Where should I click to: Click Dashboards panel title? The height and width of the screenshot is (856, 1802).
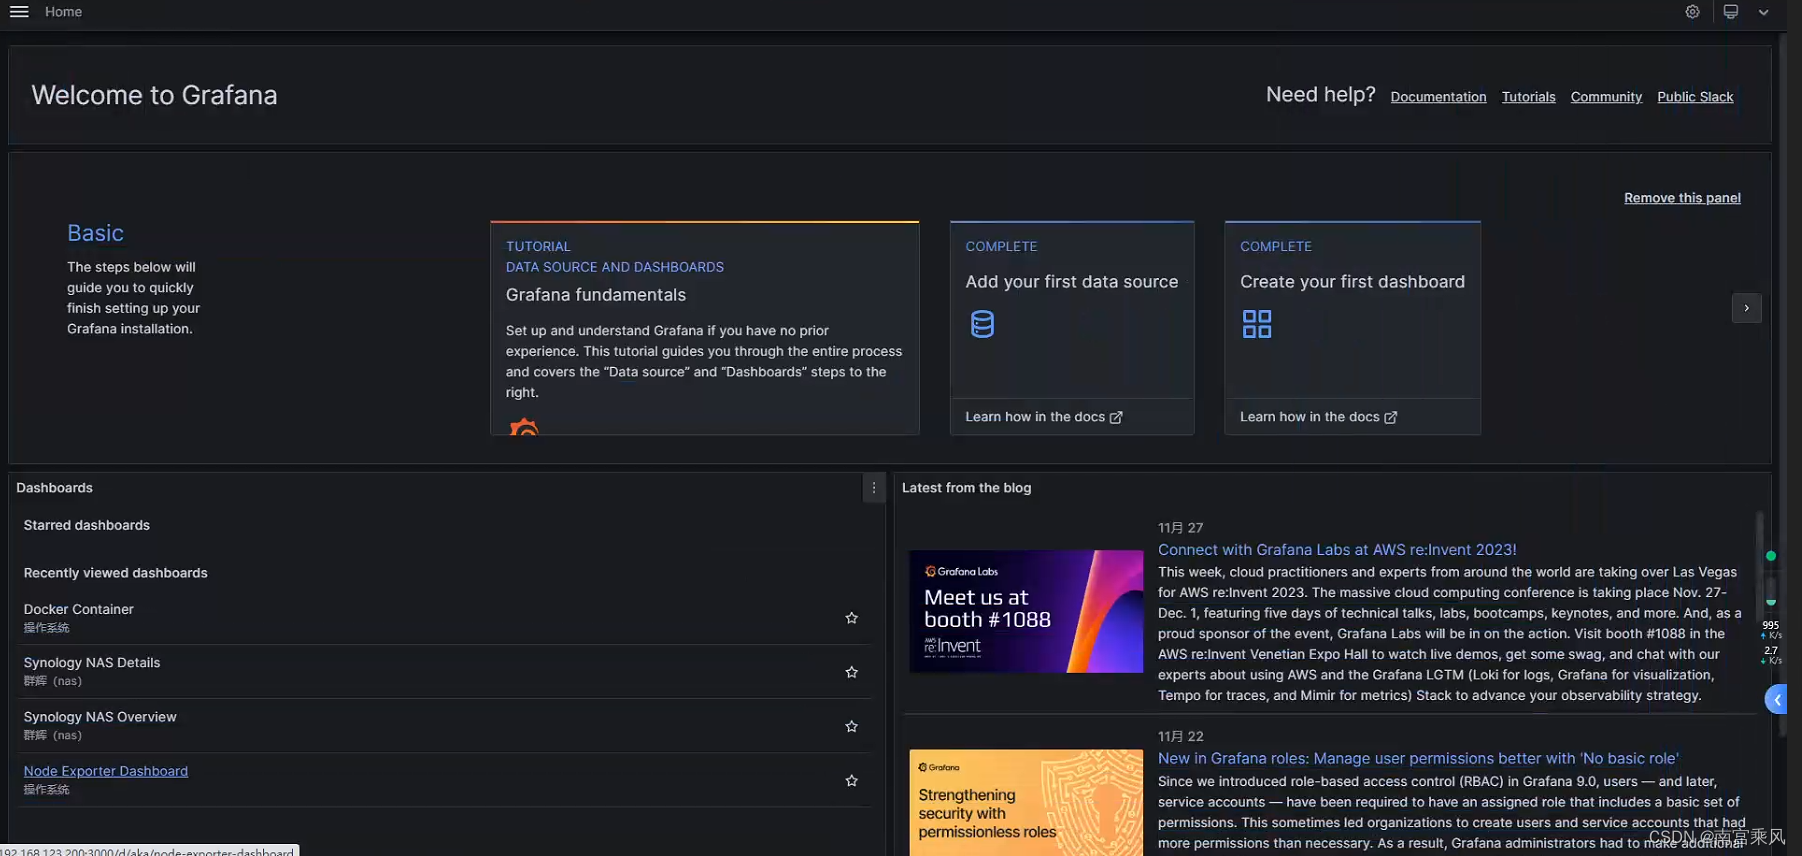click(54, 488)
